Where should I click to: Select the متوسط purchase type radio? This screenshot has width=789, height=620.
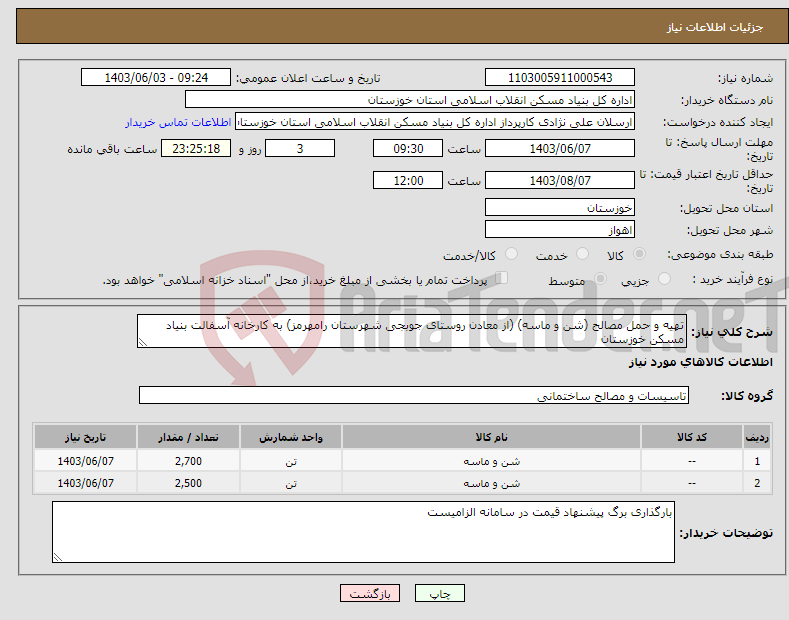click(x=600, y=279)
